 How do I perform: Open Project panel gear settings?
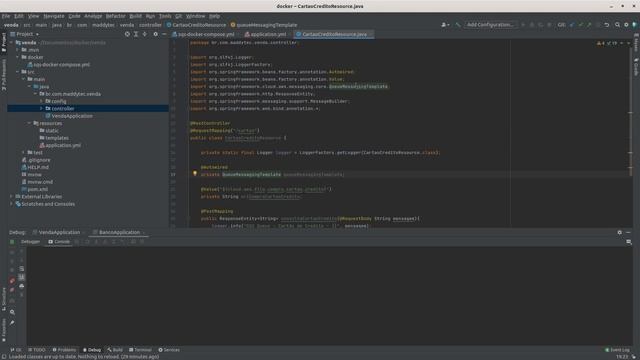tap(156, 34)
